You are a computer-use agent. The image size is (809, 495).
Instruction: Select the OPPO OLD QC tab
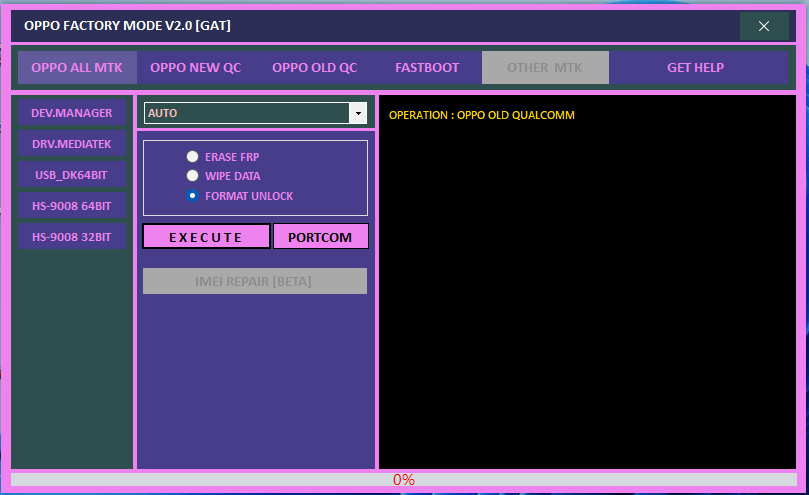[314, 68]
